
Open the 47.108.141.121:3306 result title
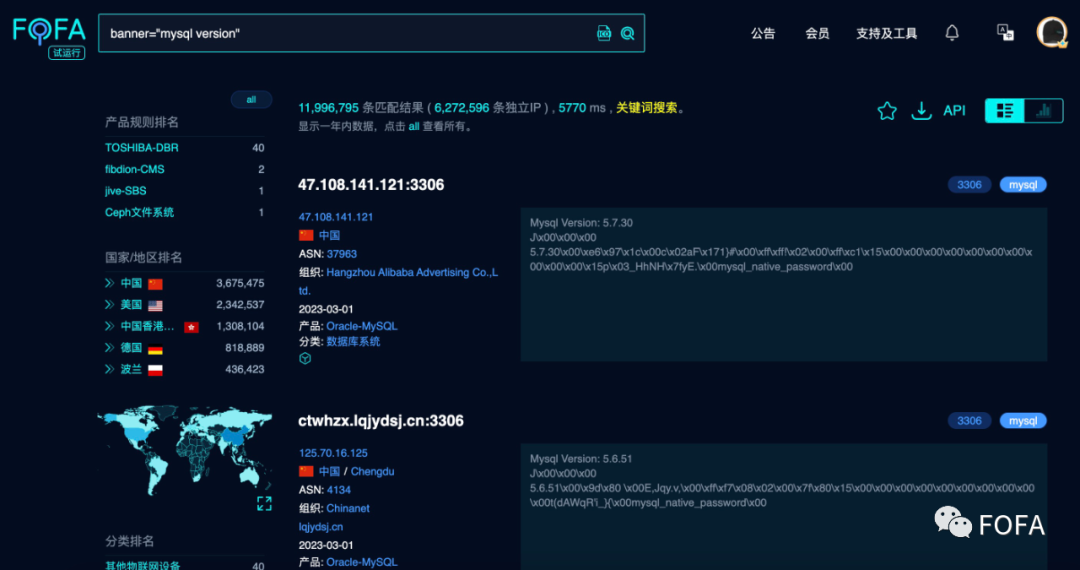[x=371, y=184]
